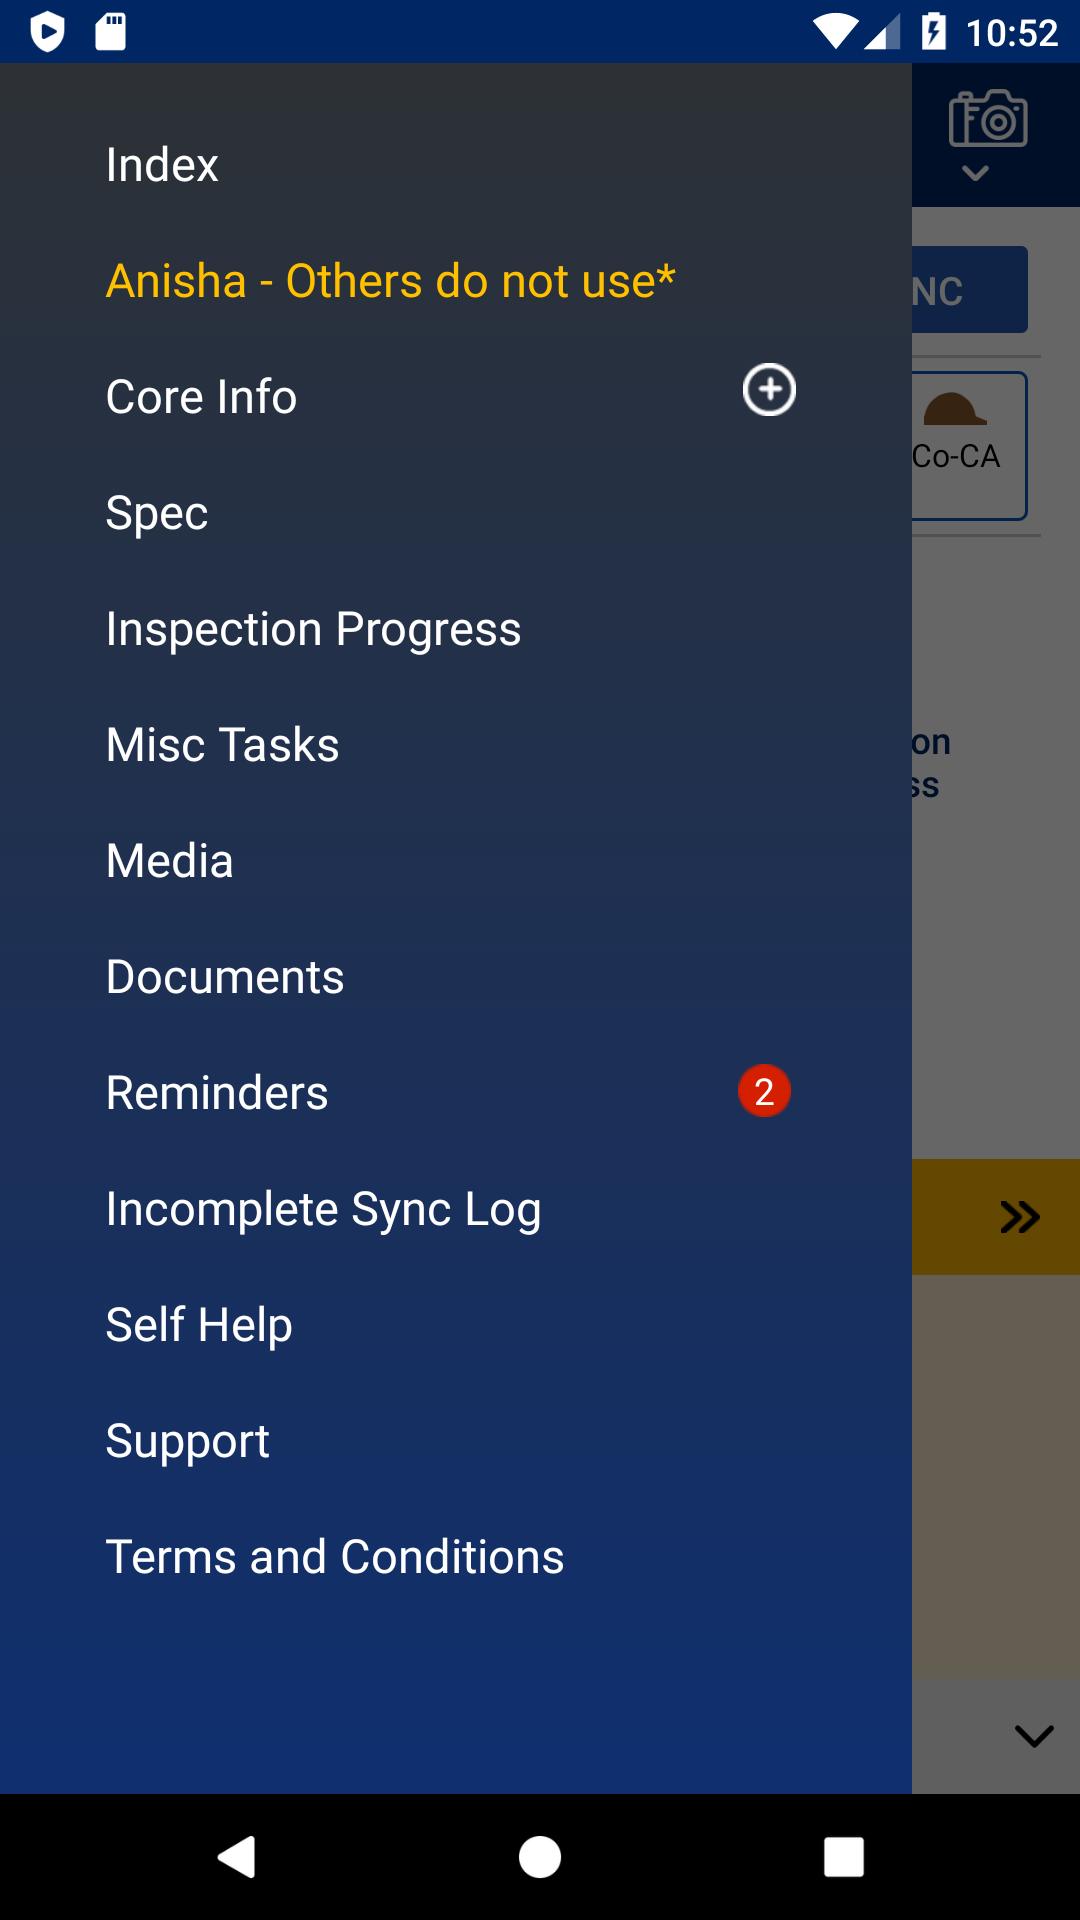Tap the camera icon at top right
Viewport: 1080px width, 1920px height.
(988, 118)
